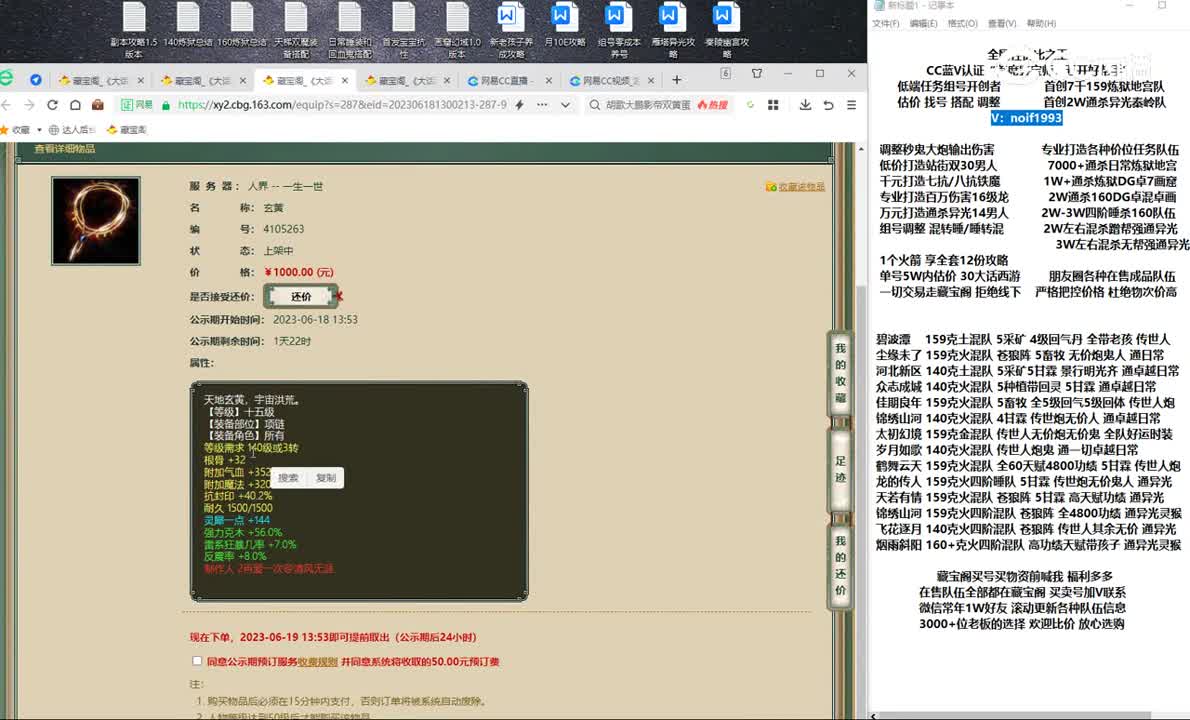Image resolution: width=1190 pixels, height=720 pixels.
Task: Click the 我的收藏 side panel tab
Action: click(x=840, y=372)
